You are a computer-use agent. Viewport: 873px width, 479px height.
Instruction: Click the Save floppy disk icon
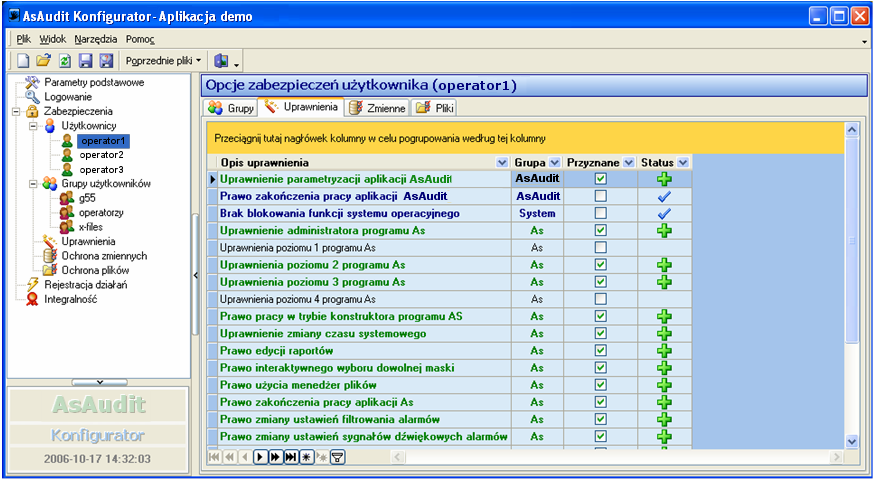click(85, 61)
